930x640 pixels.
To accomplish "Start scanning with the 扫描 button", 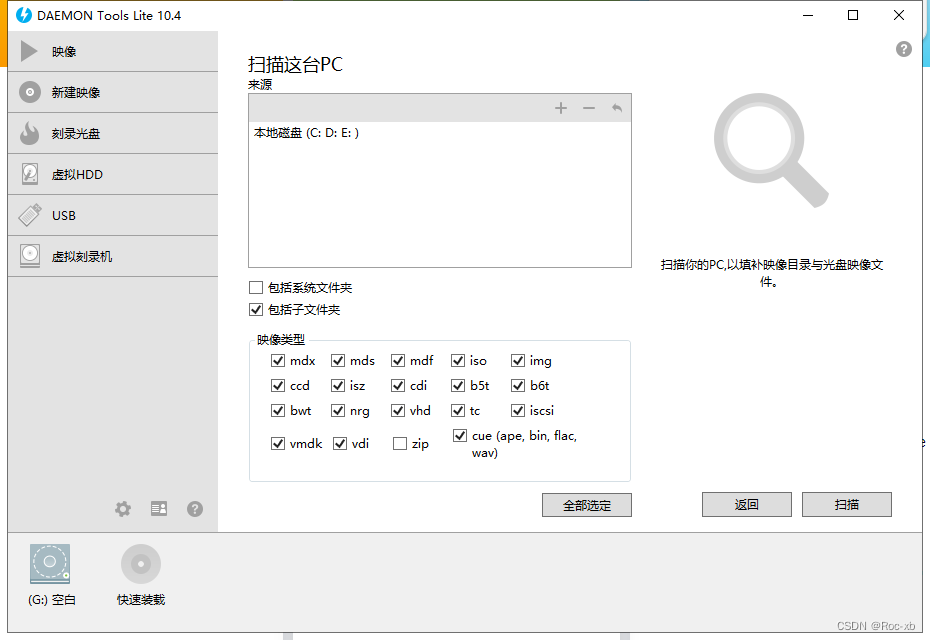I will pos(846,505).
